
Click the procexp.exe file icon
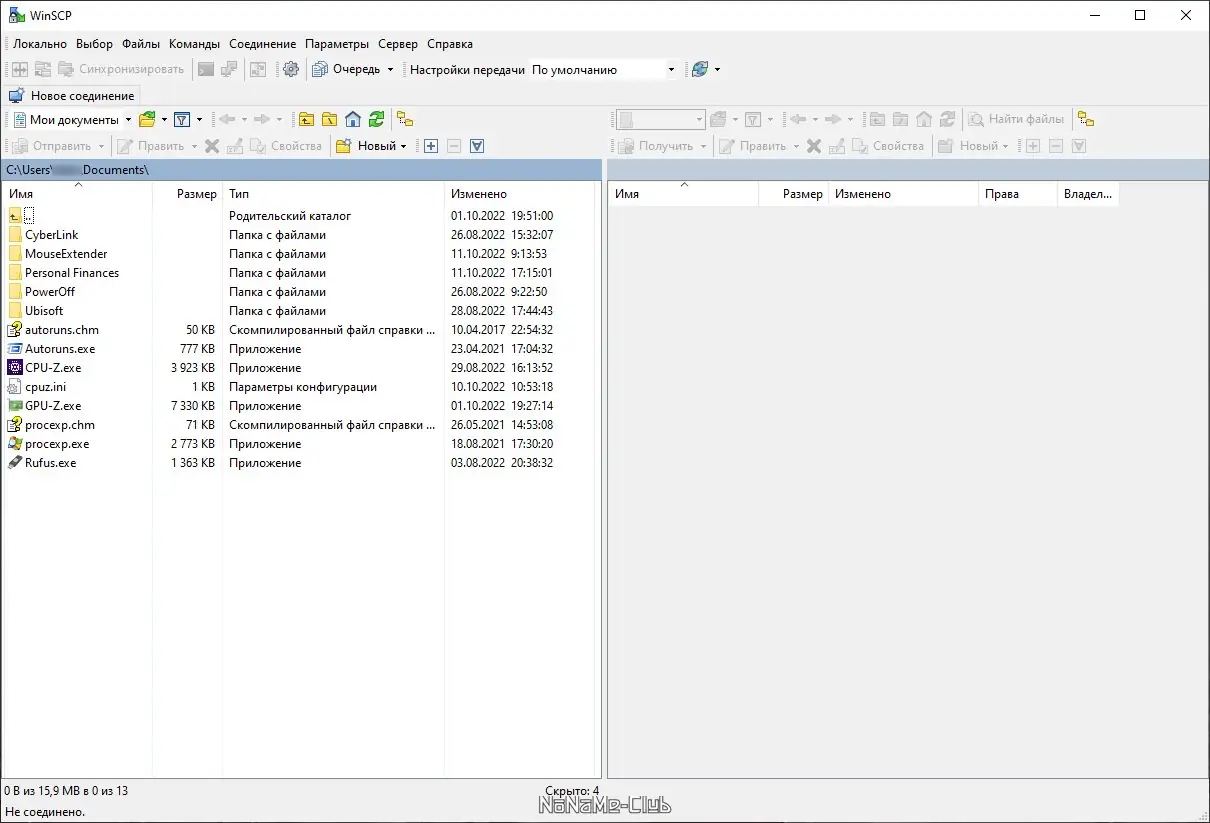click(x=15, y=444)
